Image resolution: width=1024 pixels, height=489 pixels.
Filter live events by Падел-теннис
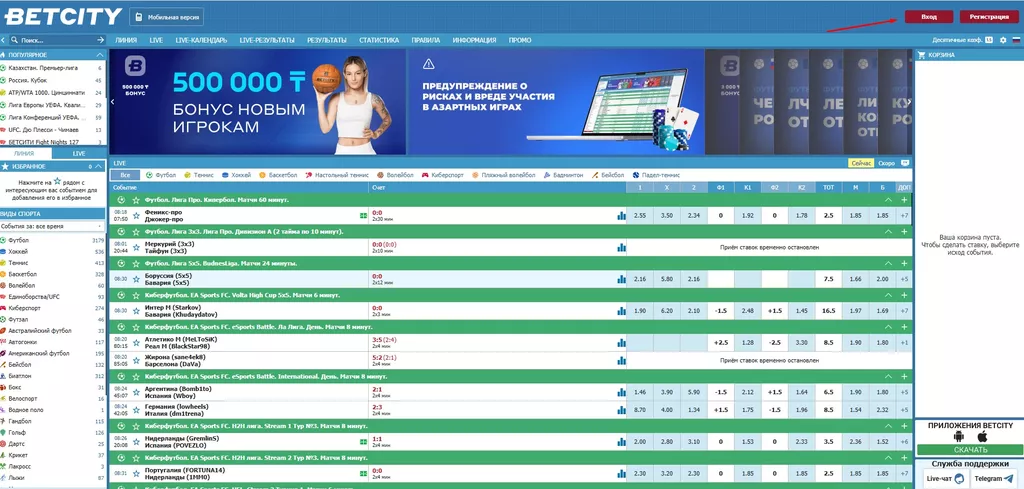(x=656, y=175)
